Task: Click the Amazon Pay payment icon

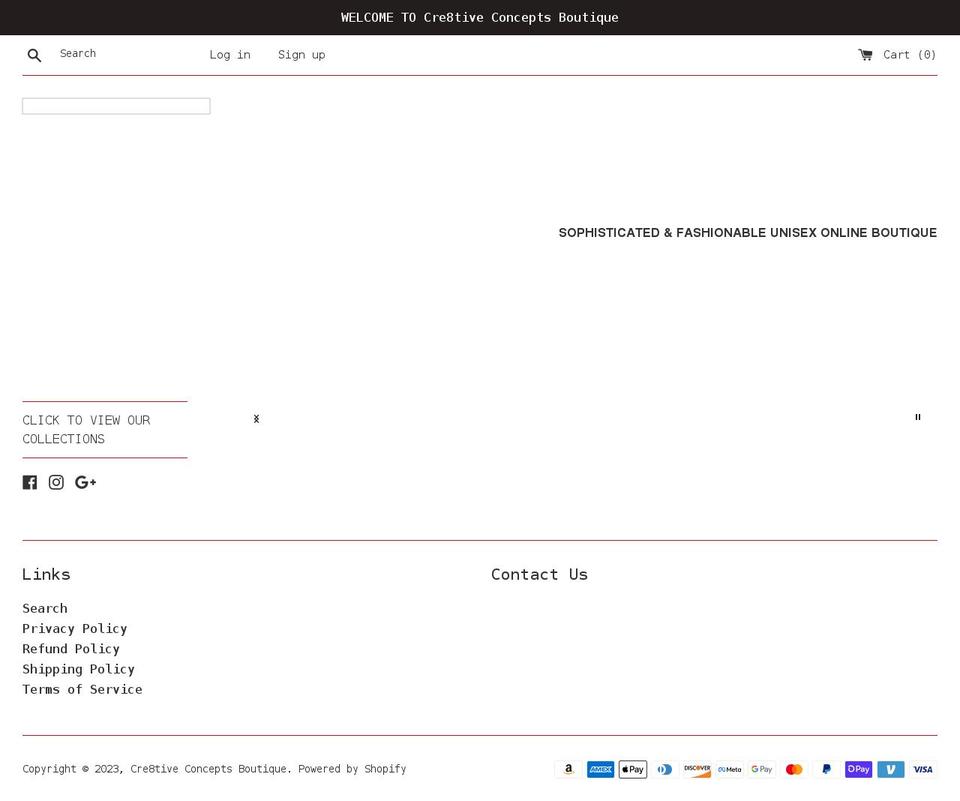Action: click(x=568, y=769)
